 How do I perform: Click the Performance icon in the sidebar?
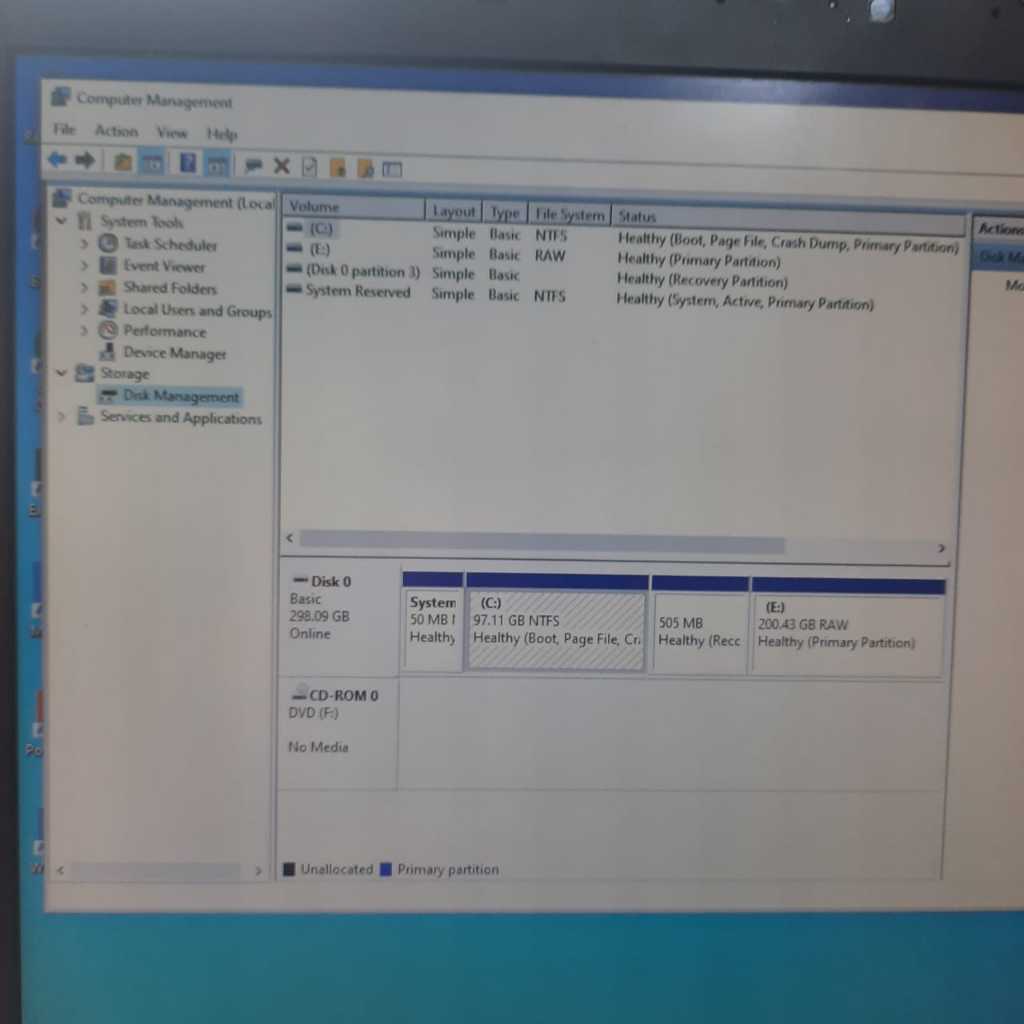point(108,331)
